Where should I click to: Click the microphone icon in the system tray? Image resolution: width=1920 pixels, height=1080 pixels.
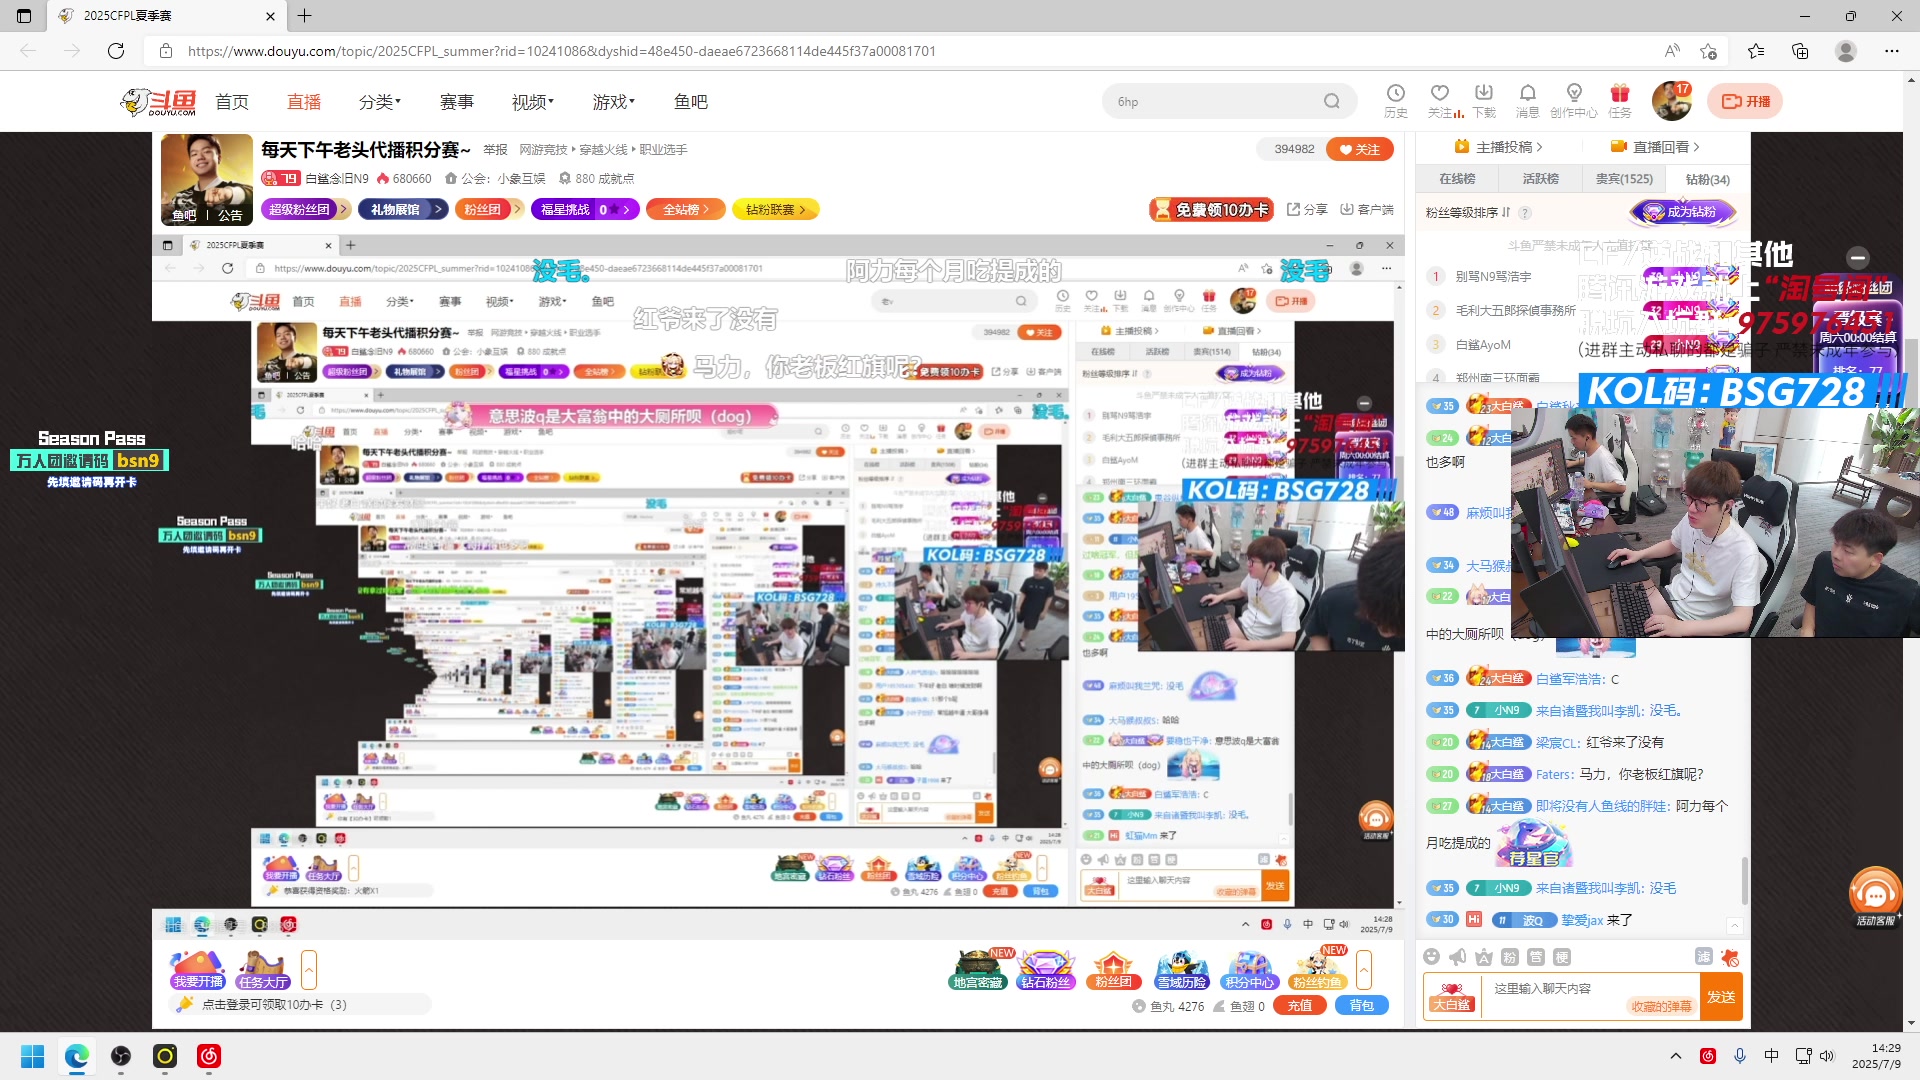pos(1740,1056)
